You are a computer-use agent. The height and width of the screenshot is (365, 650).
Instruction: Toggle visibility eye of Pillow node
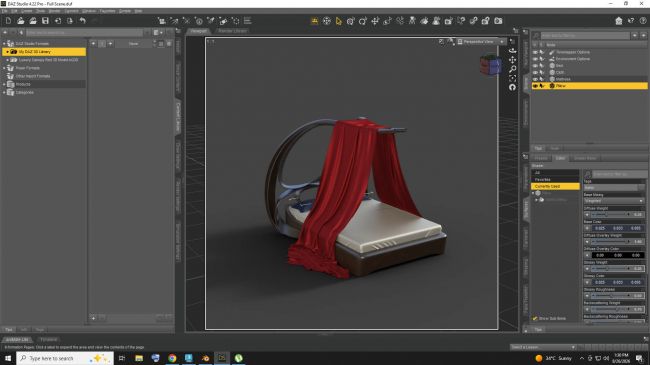point(535,86)
